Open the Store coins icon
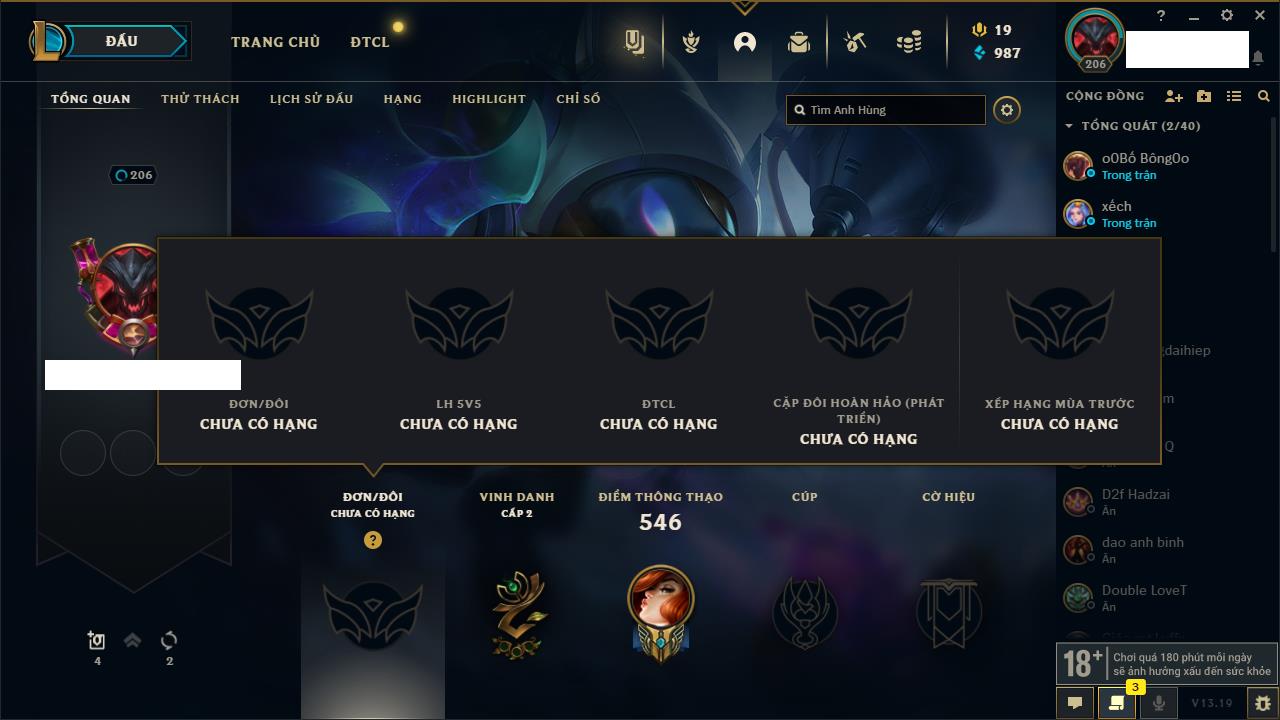Viewport: 1280px width, 720px height. (909, 42)
